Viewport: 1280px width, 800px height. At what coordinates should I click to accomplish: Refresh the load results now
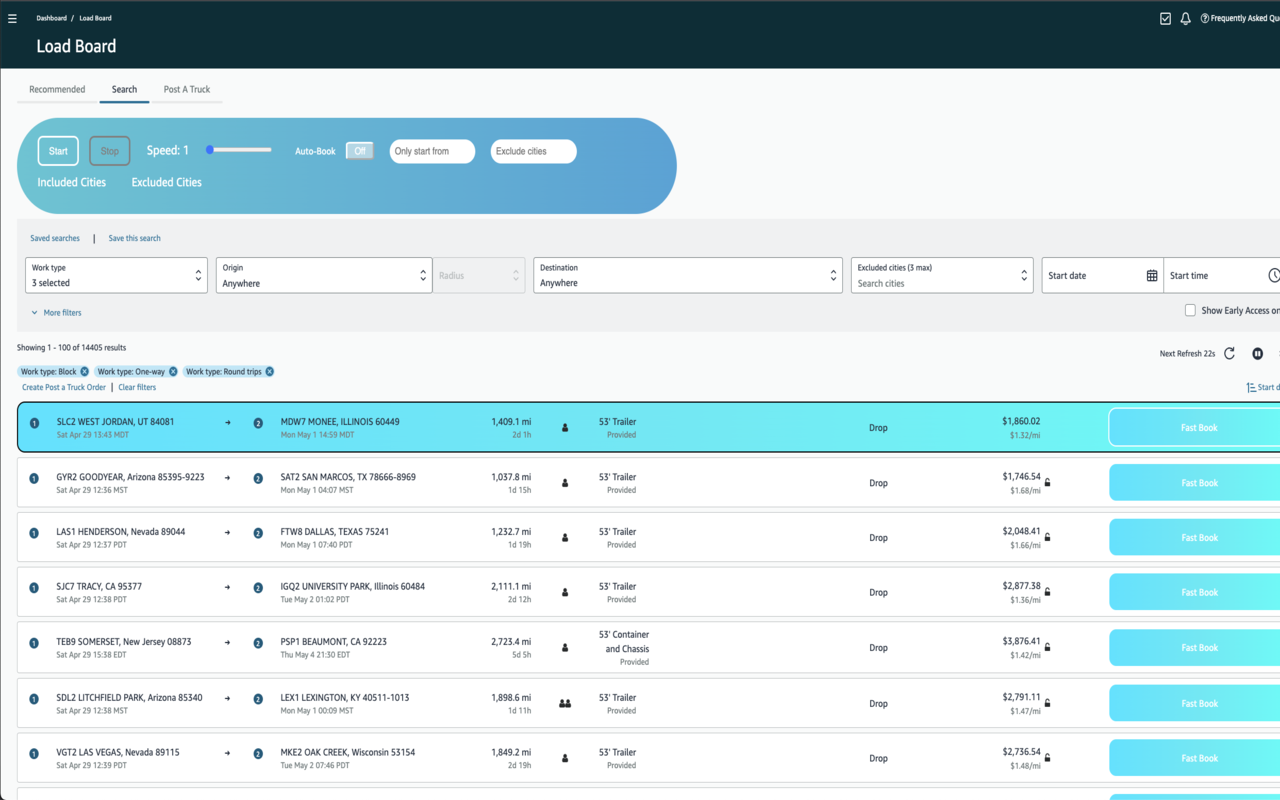[x=1230, y=353]
